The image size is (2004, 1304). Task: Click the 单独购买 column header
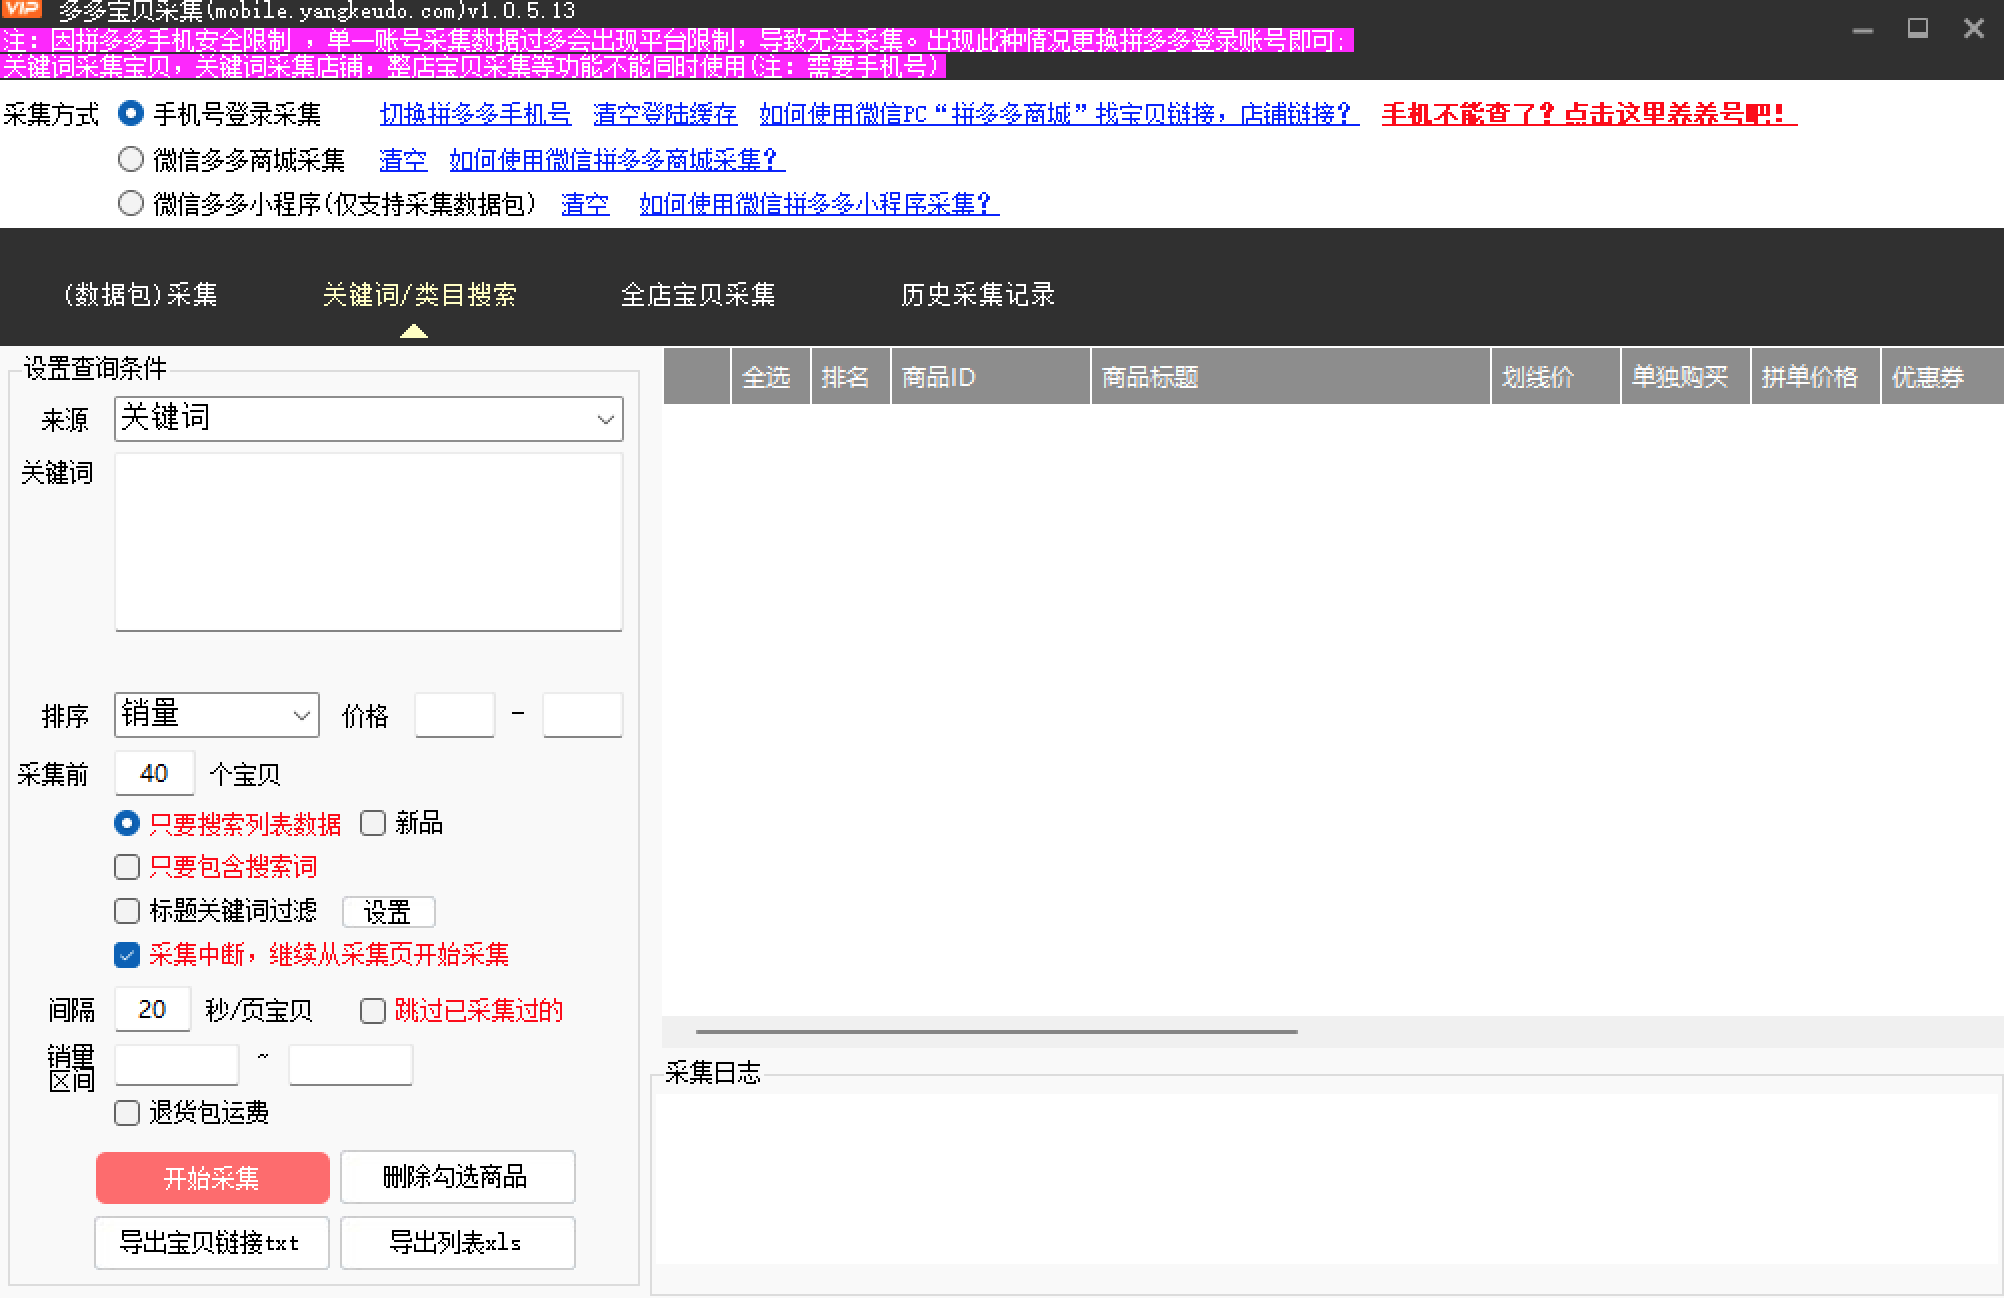1686,377
